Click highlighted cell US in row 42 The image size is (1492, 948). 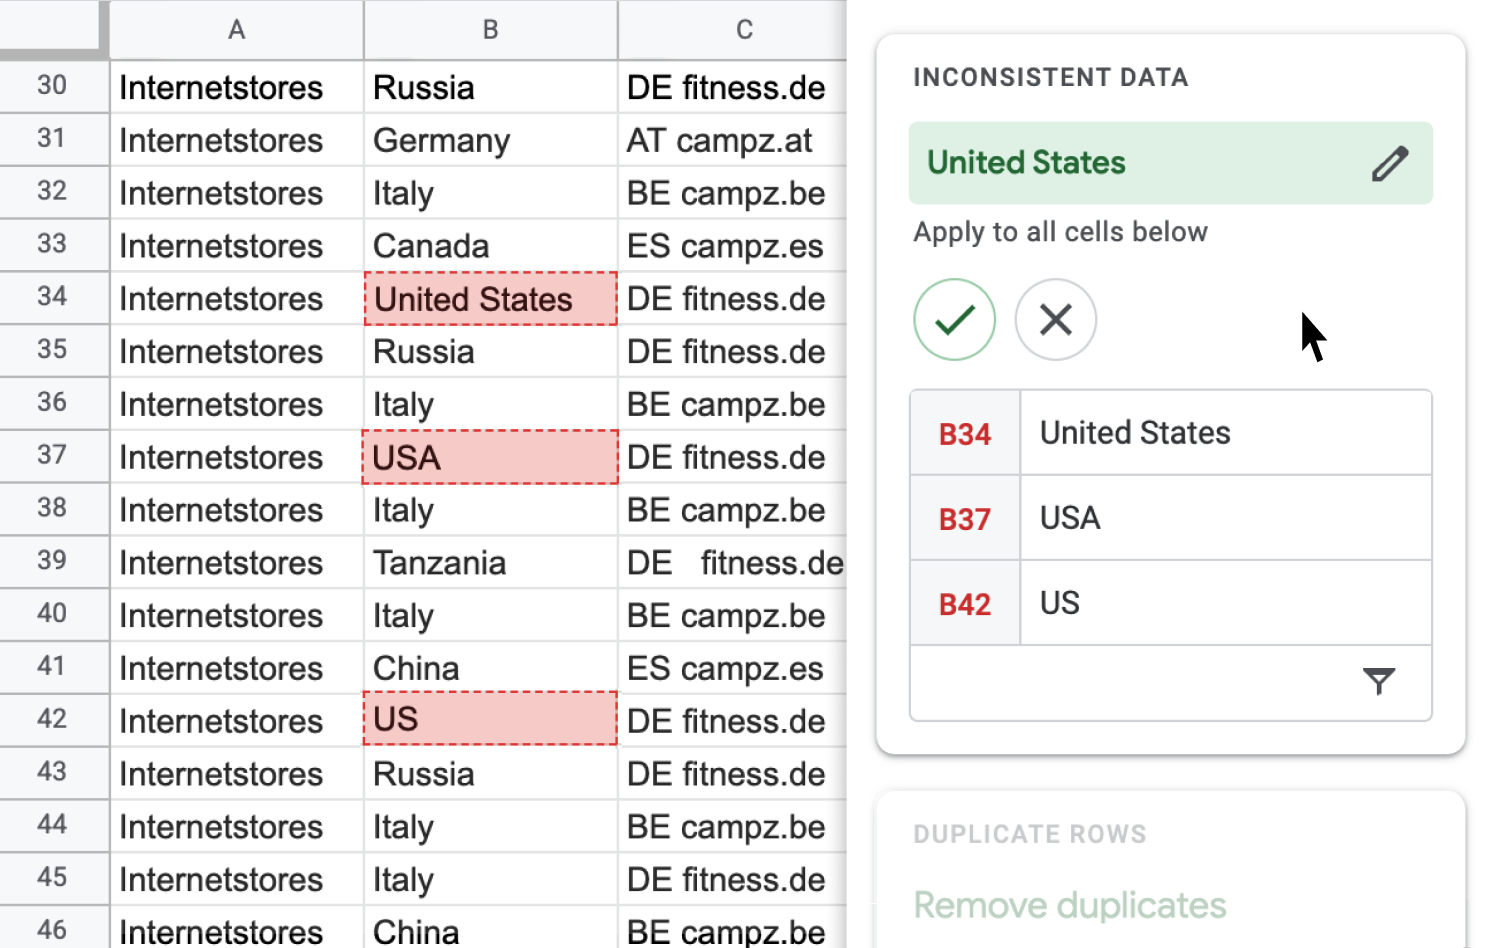coord(490,719)
